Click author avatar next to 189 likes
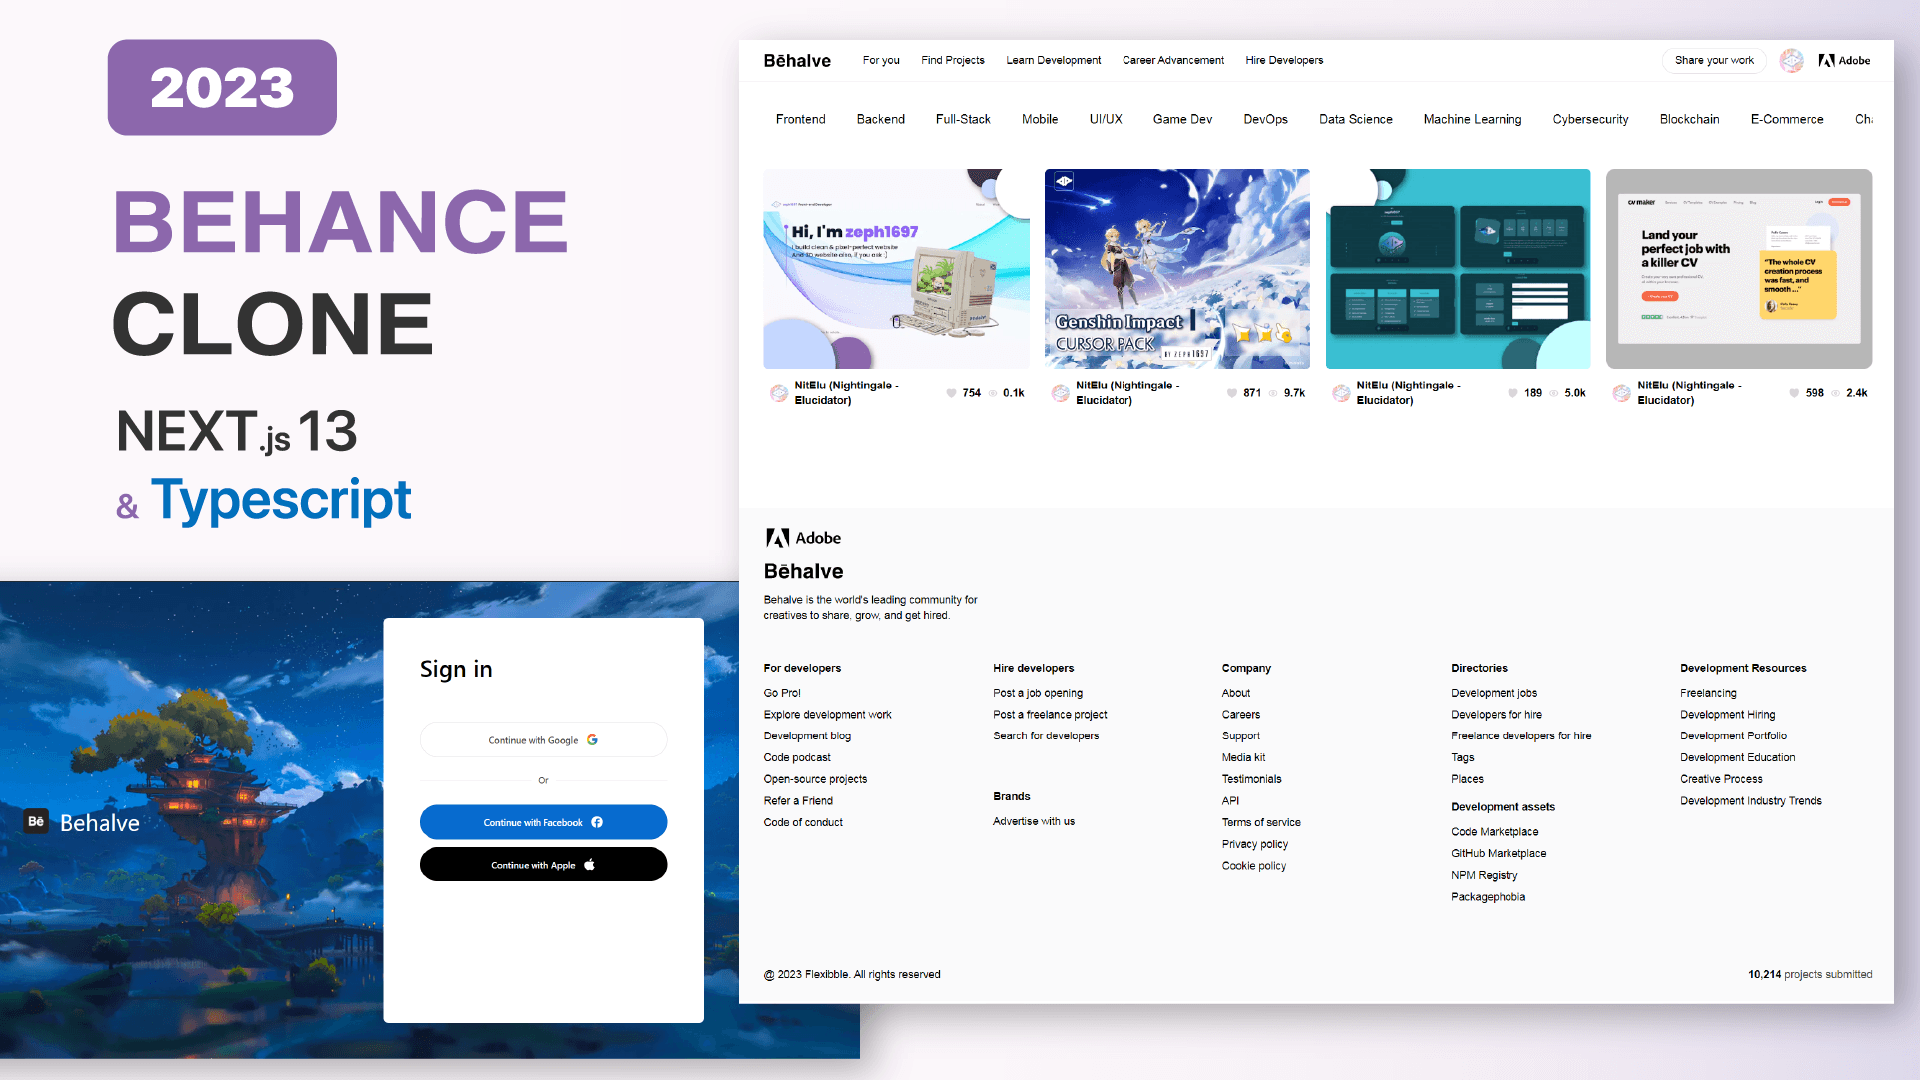1920x1080 pixels. point(1341,393)
